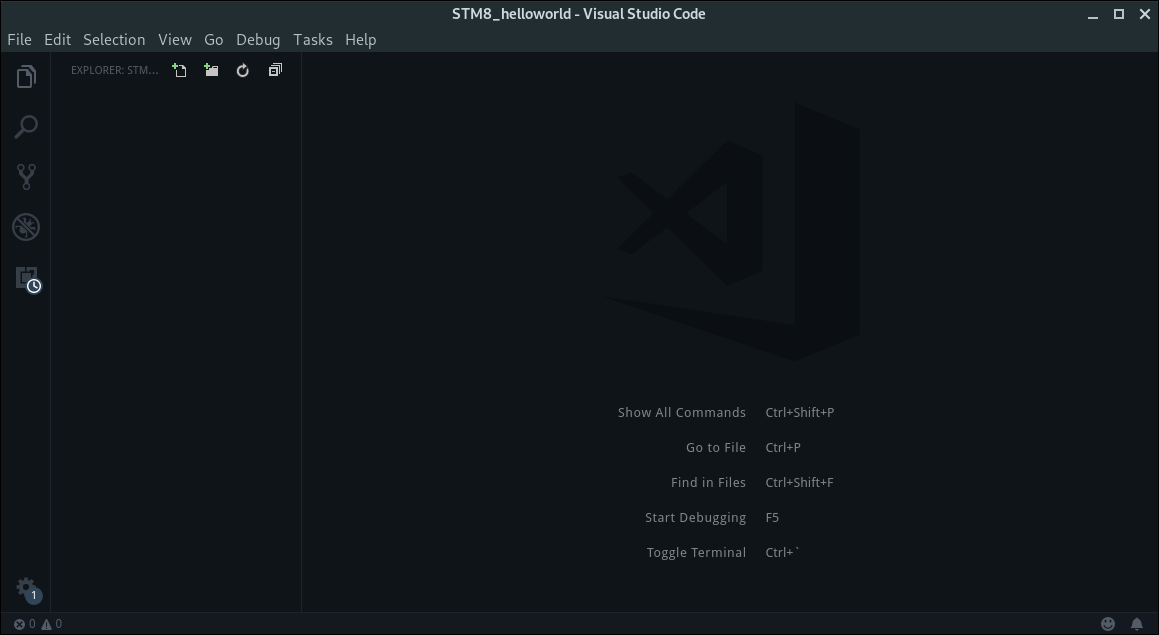Open the Manage gear menu
Screen dimensions: 1159x635
[27, 590]
